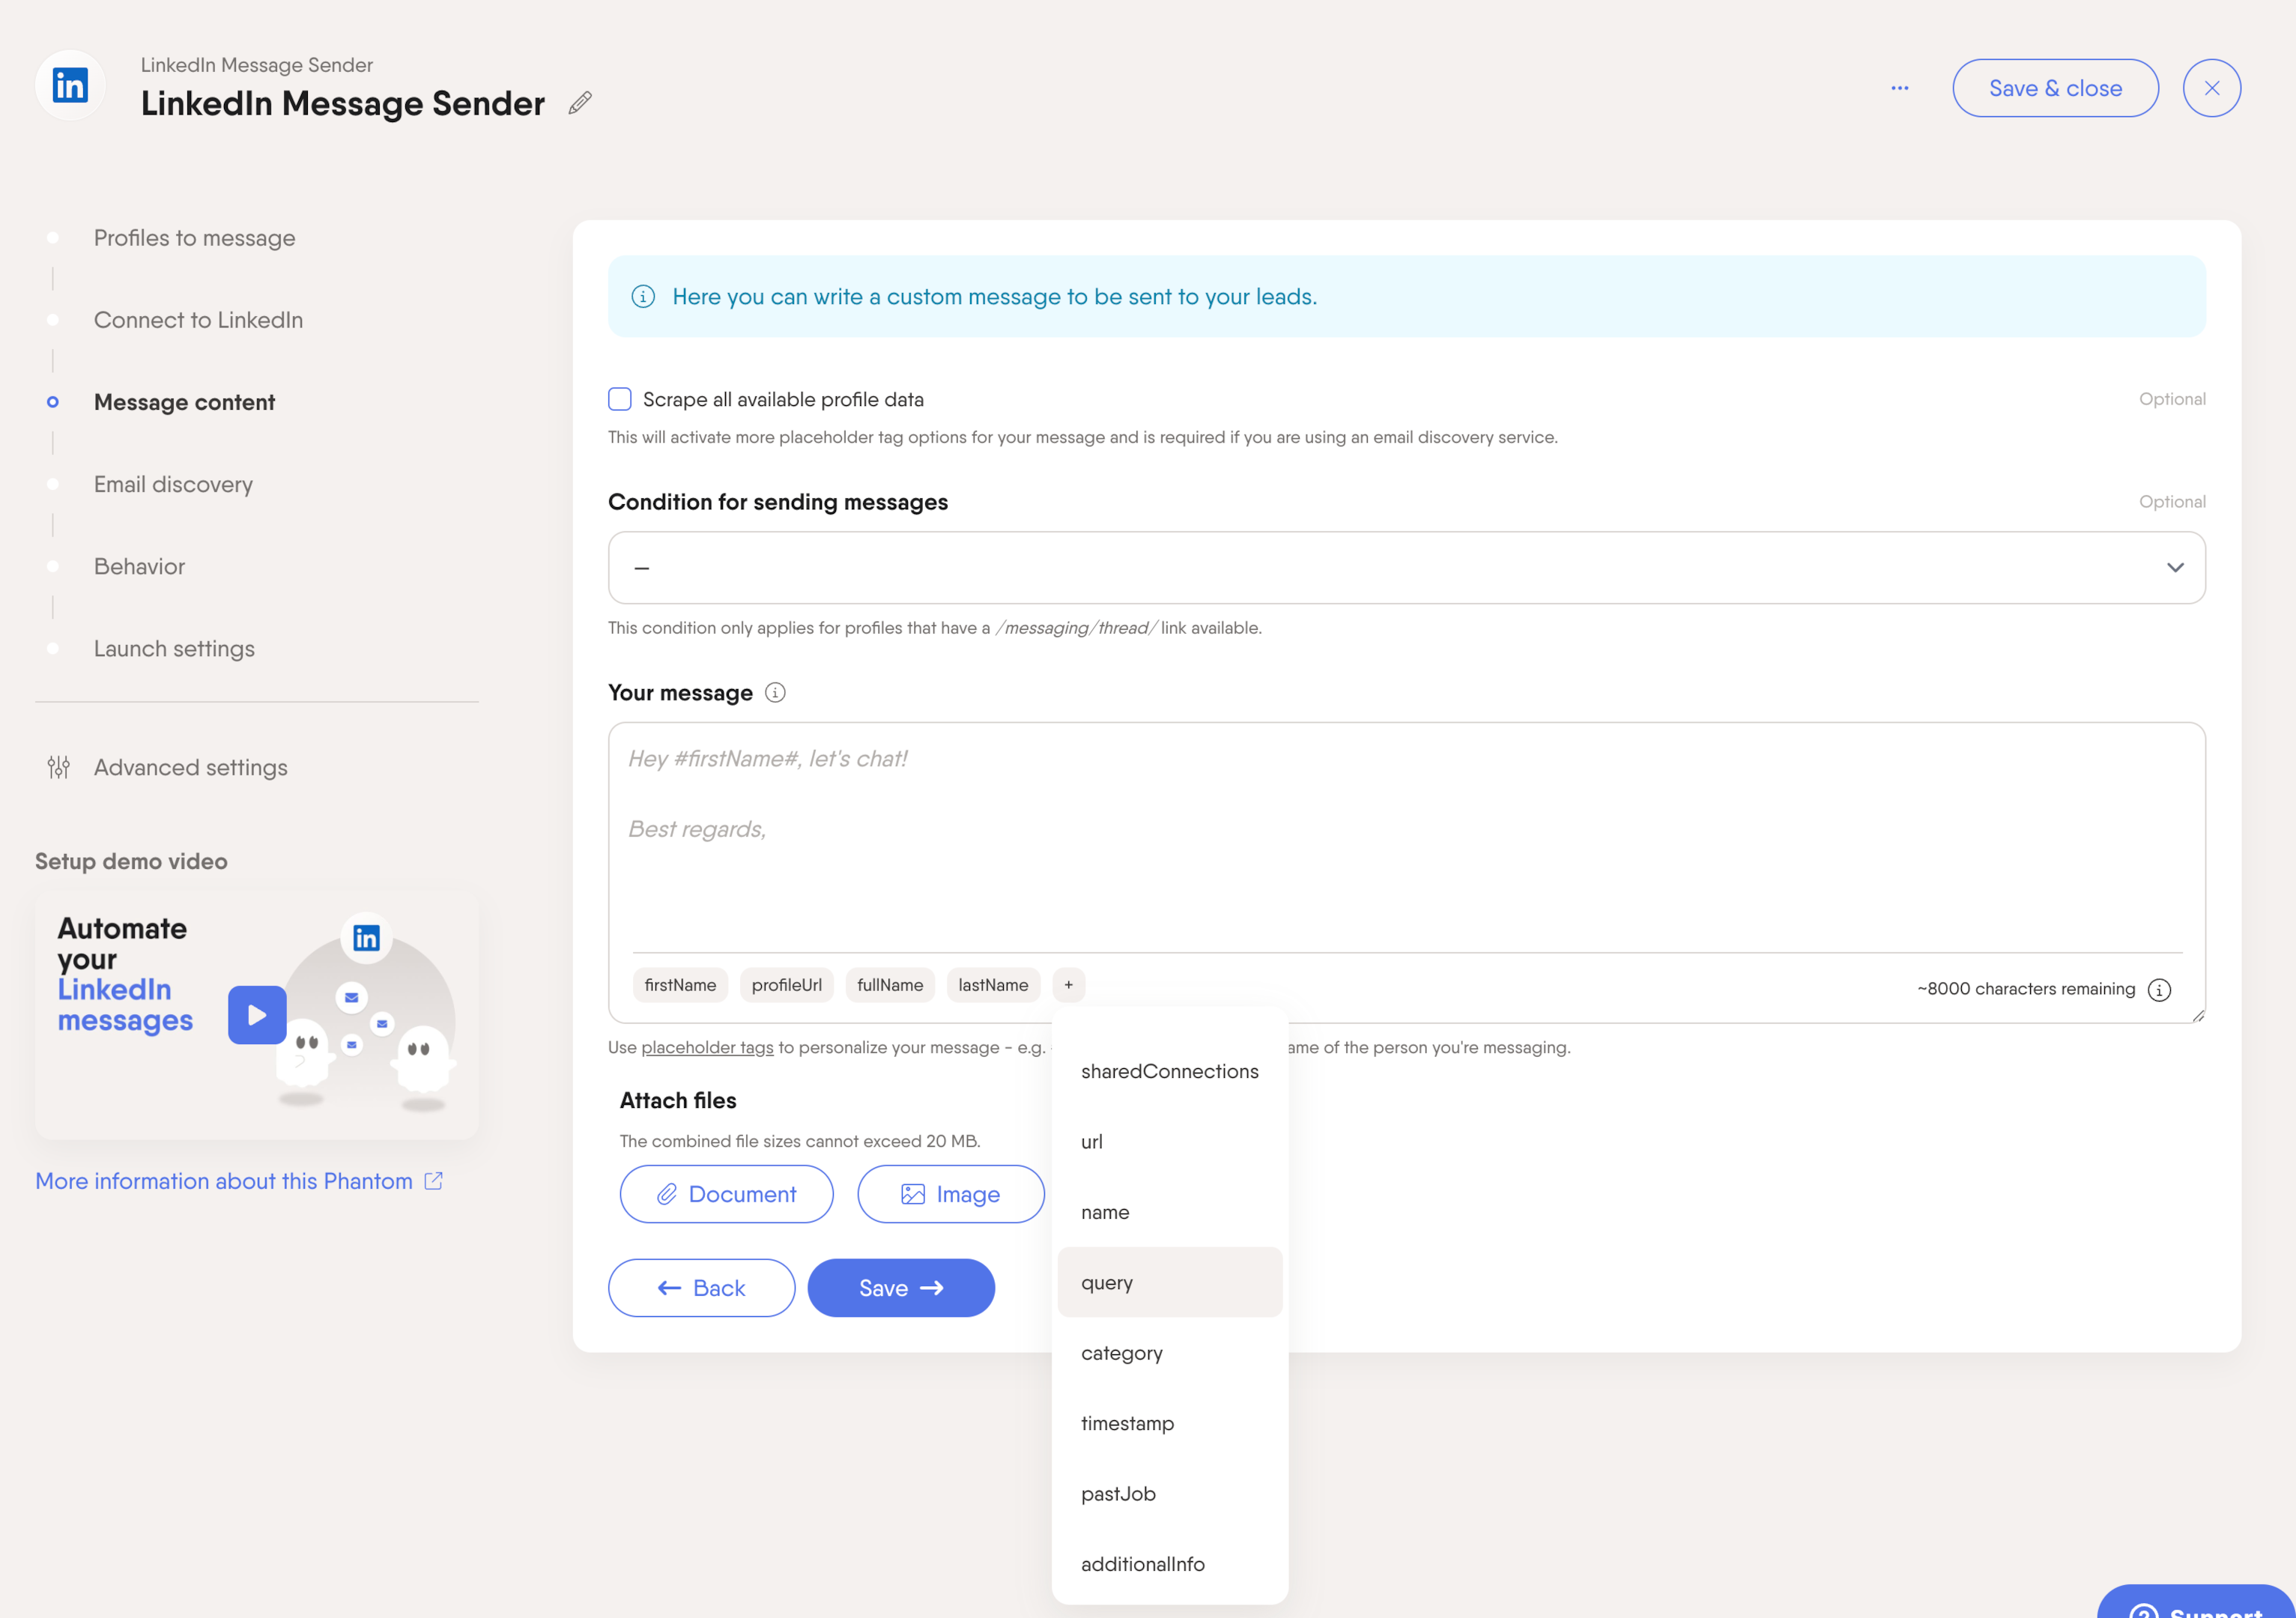Open Condition for sending messages dropdown
The image size is (2296, 1618).
pos(1406,567)
